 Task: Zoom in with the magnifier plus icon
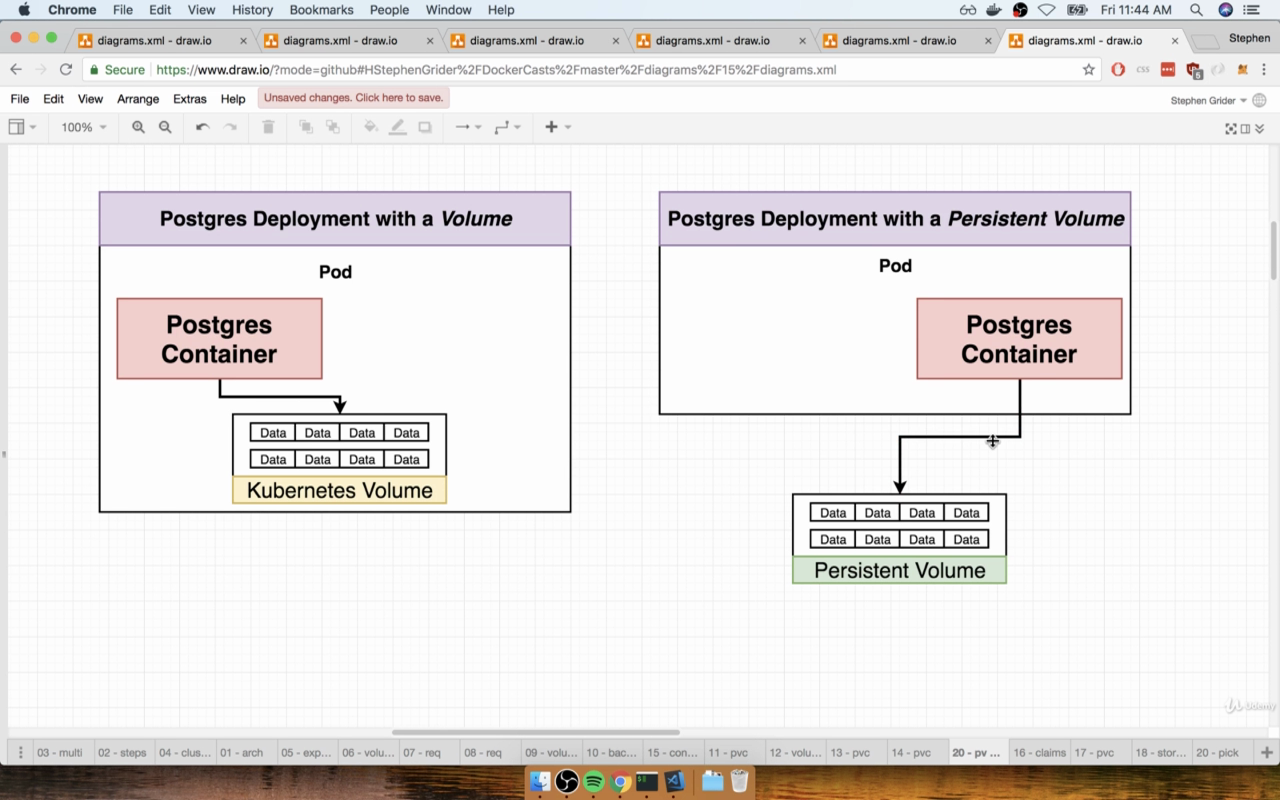[138, 127]
